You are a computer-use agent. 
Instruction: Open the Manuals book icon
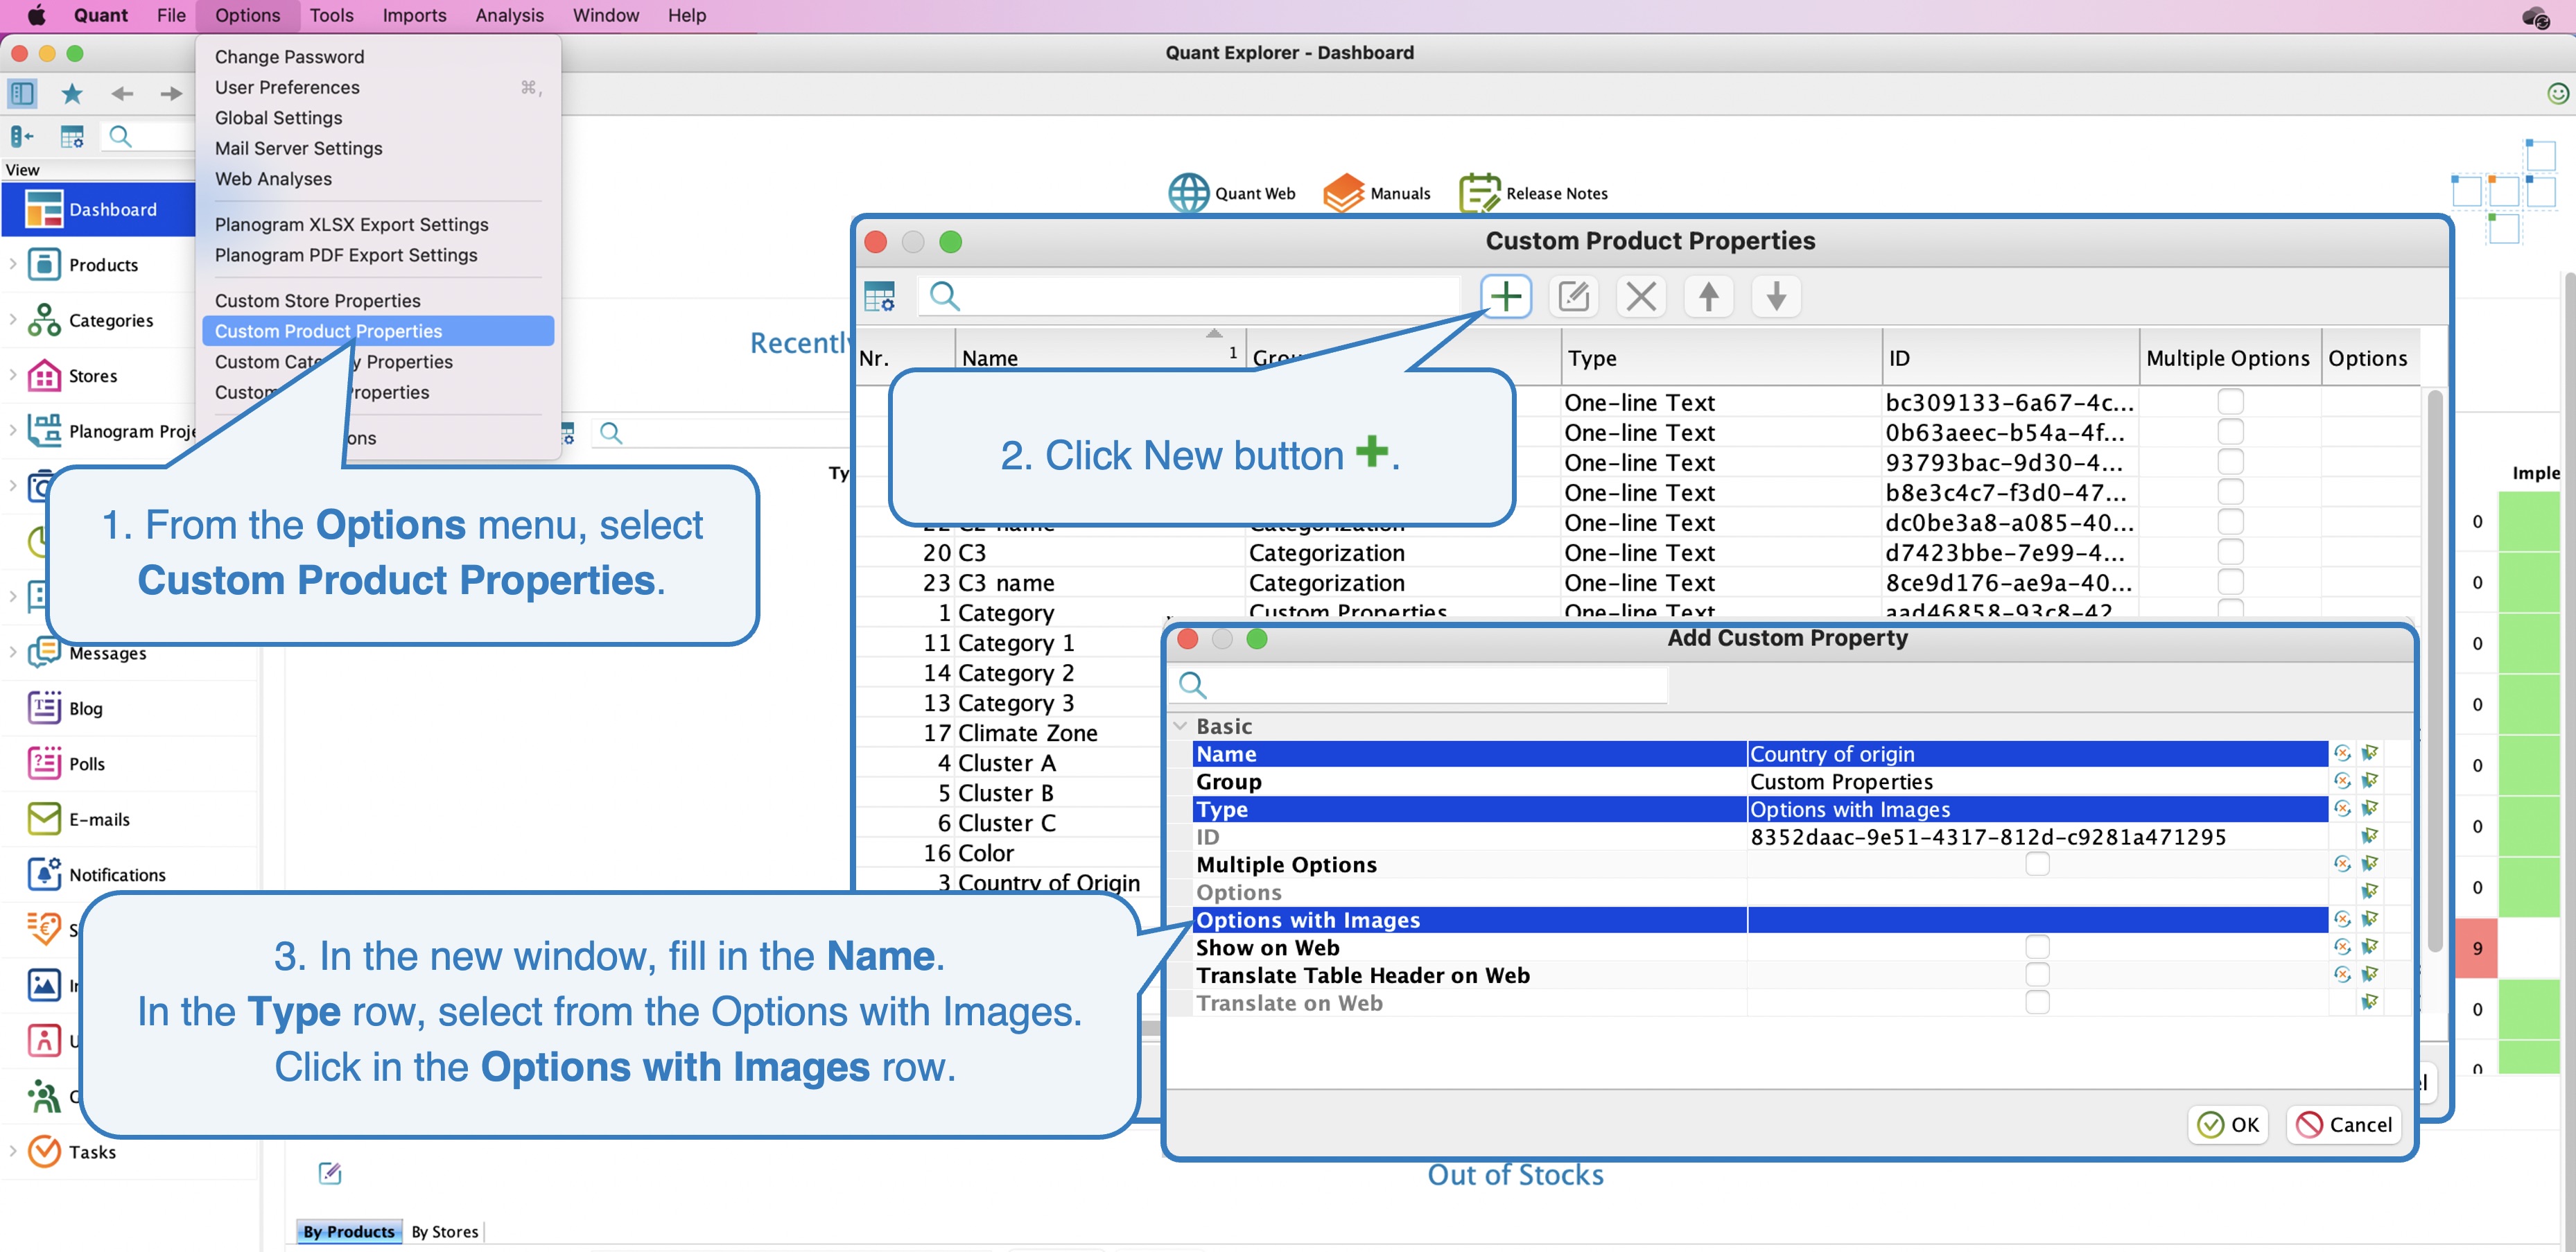[x=1343, y=193]
